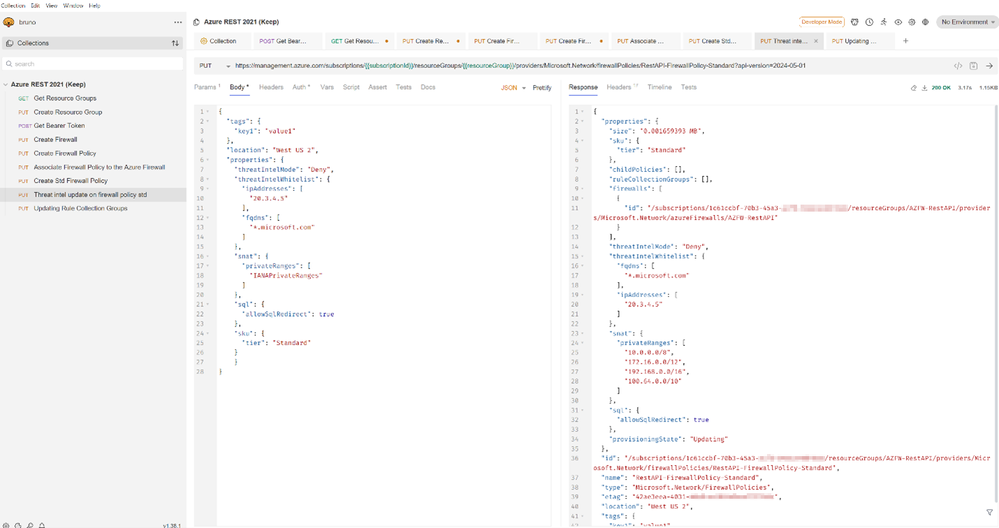999x528 pixels.
Task: Clear the response with the eraser icon
Action: (x=914, y=88)
